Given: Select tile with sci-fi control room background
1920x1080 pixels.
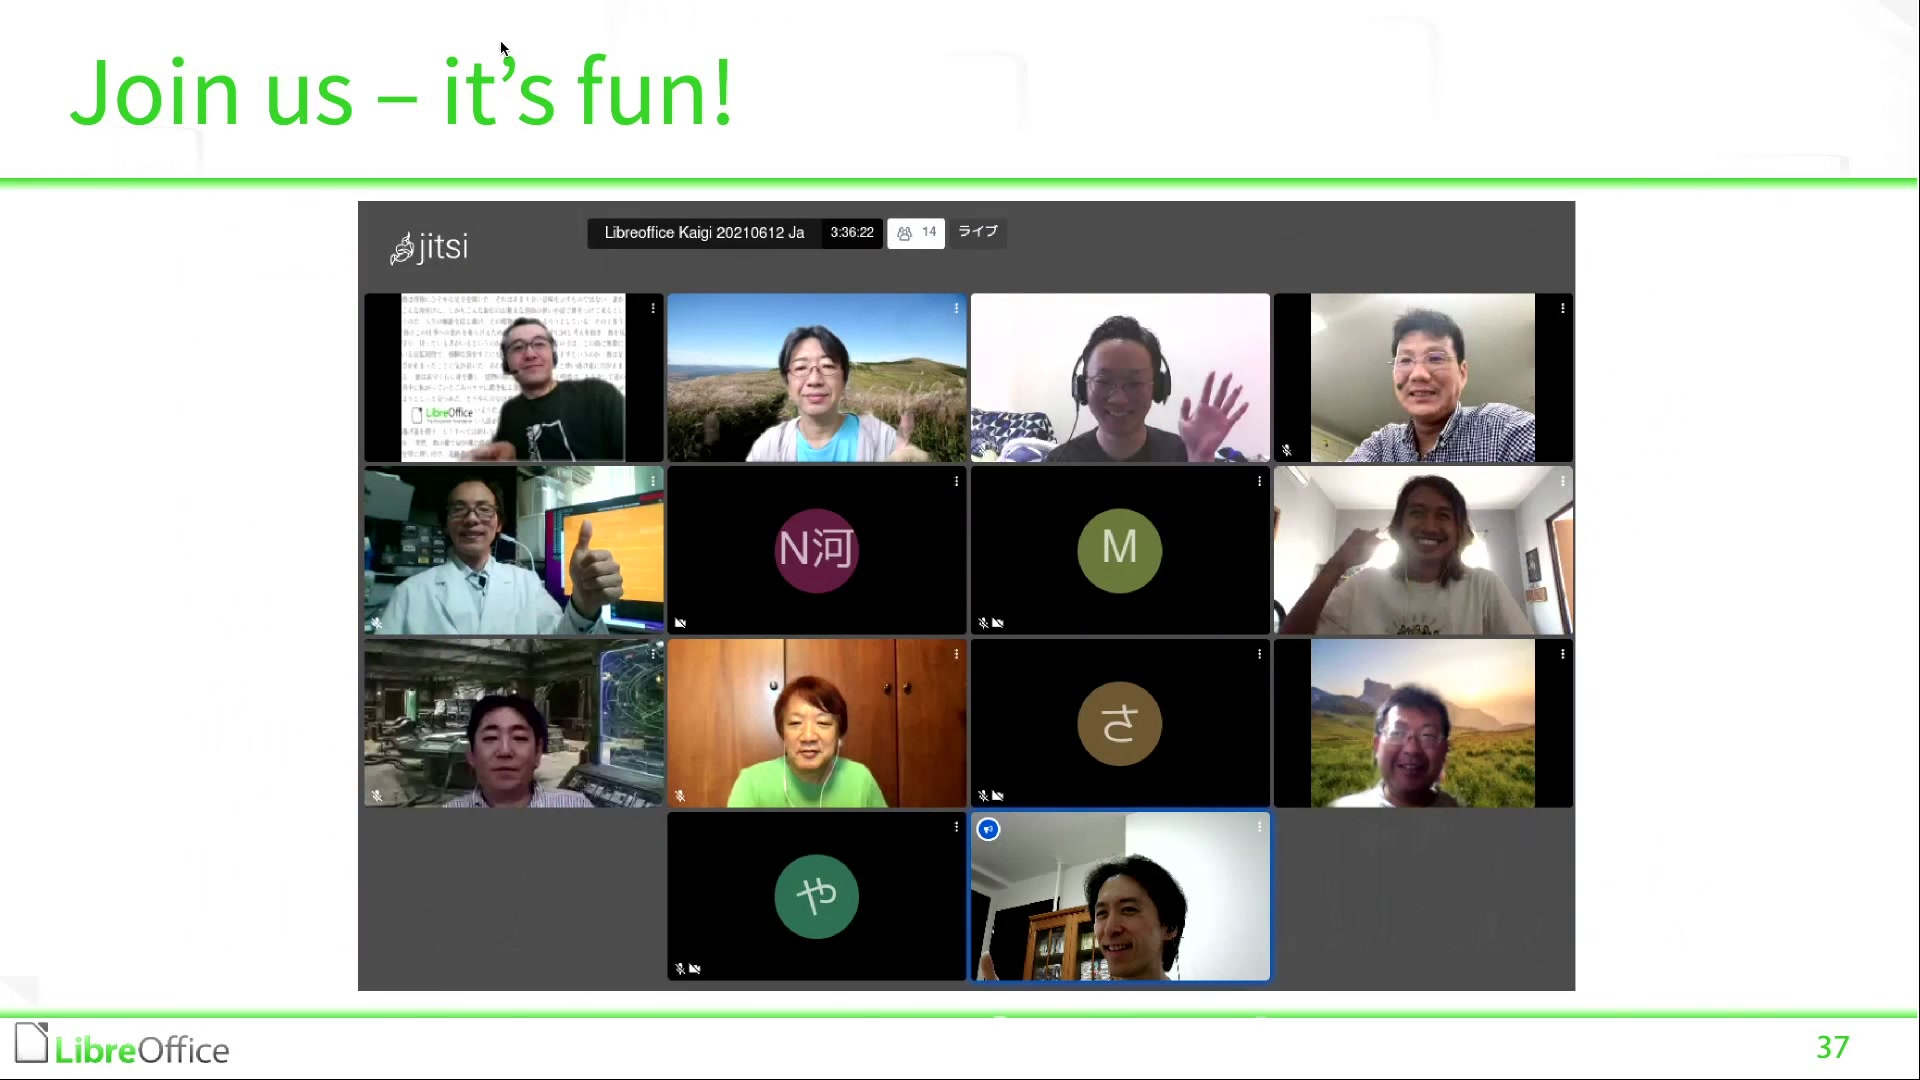Looking at the screenshot, I should [x=514, y=723].
